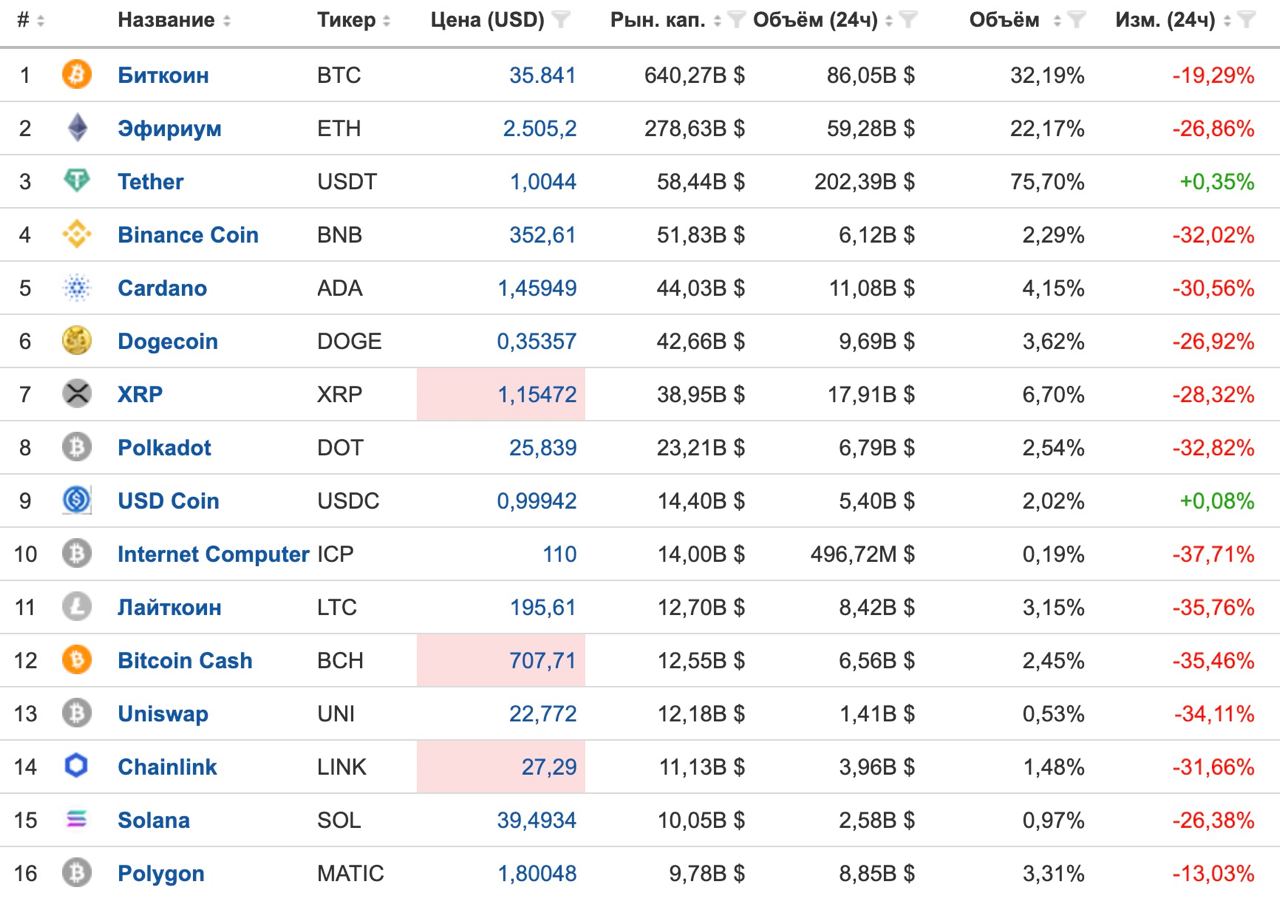
Task: Open filter funnel for Рын. кап. column
Action: (736, 20)
